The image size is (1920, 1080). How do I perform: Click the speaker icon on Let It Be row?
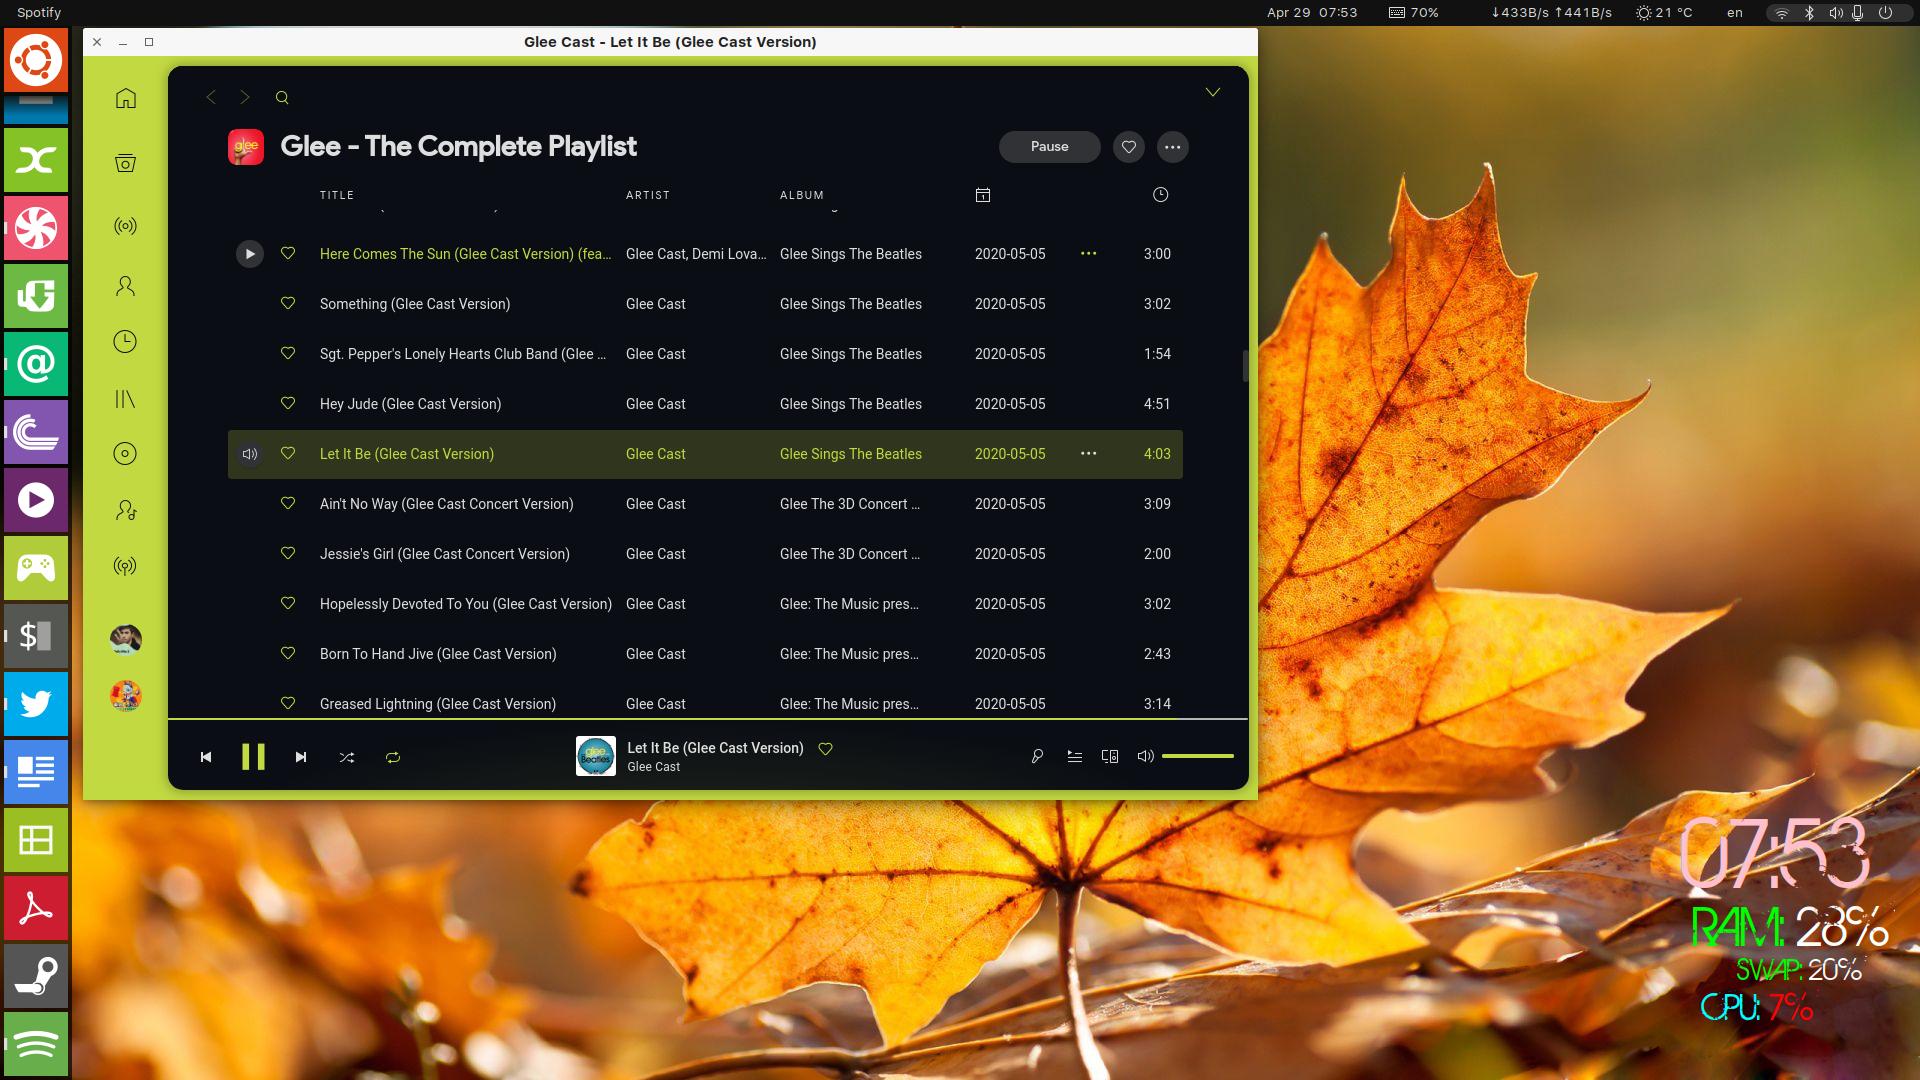click(x=250, y=454)
